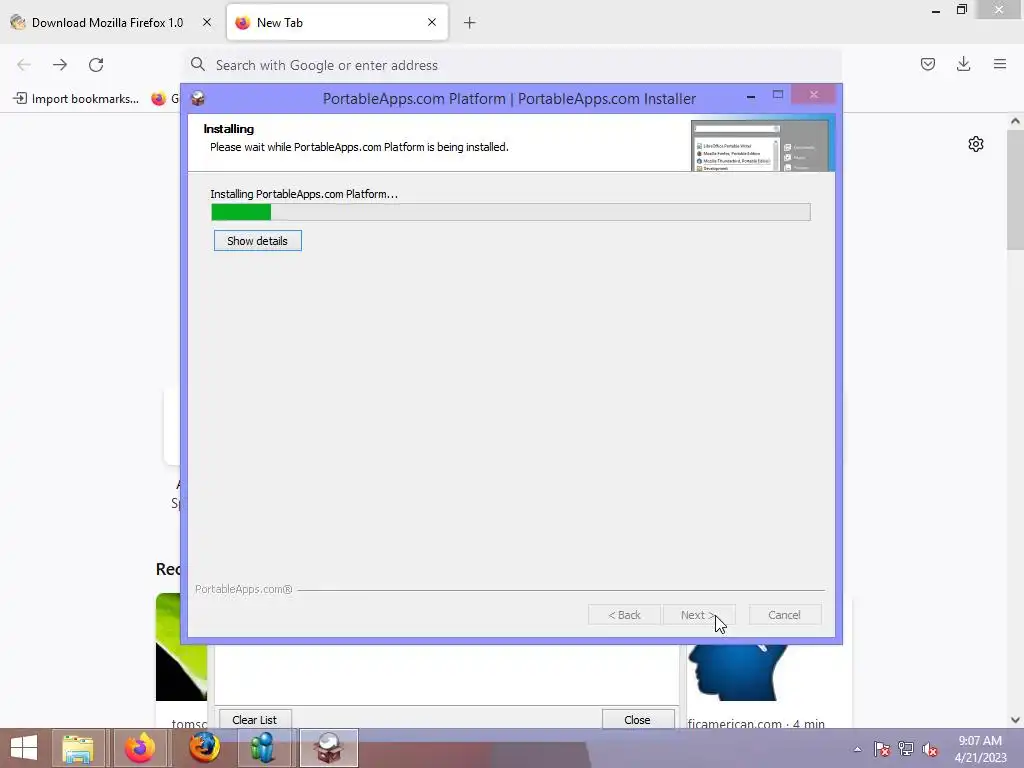
Task: Open modern Firefox in the taskbar
Action: (x=140, y=748)
